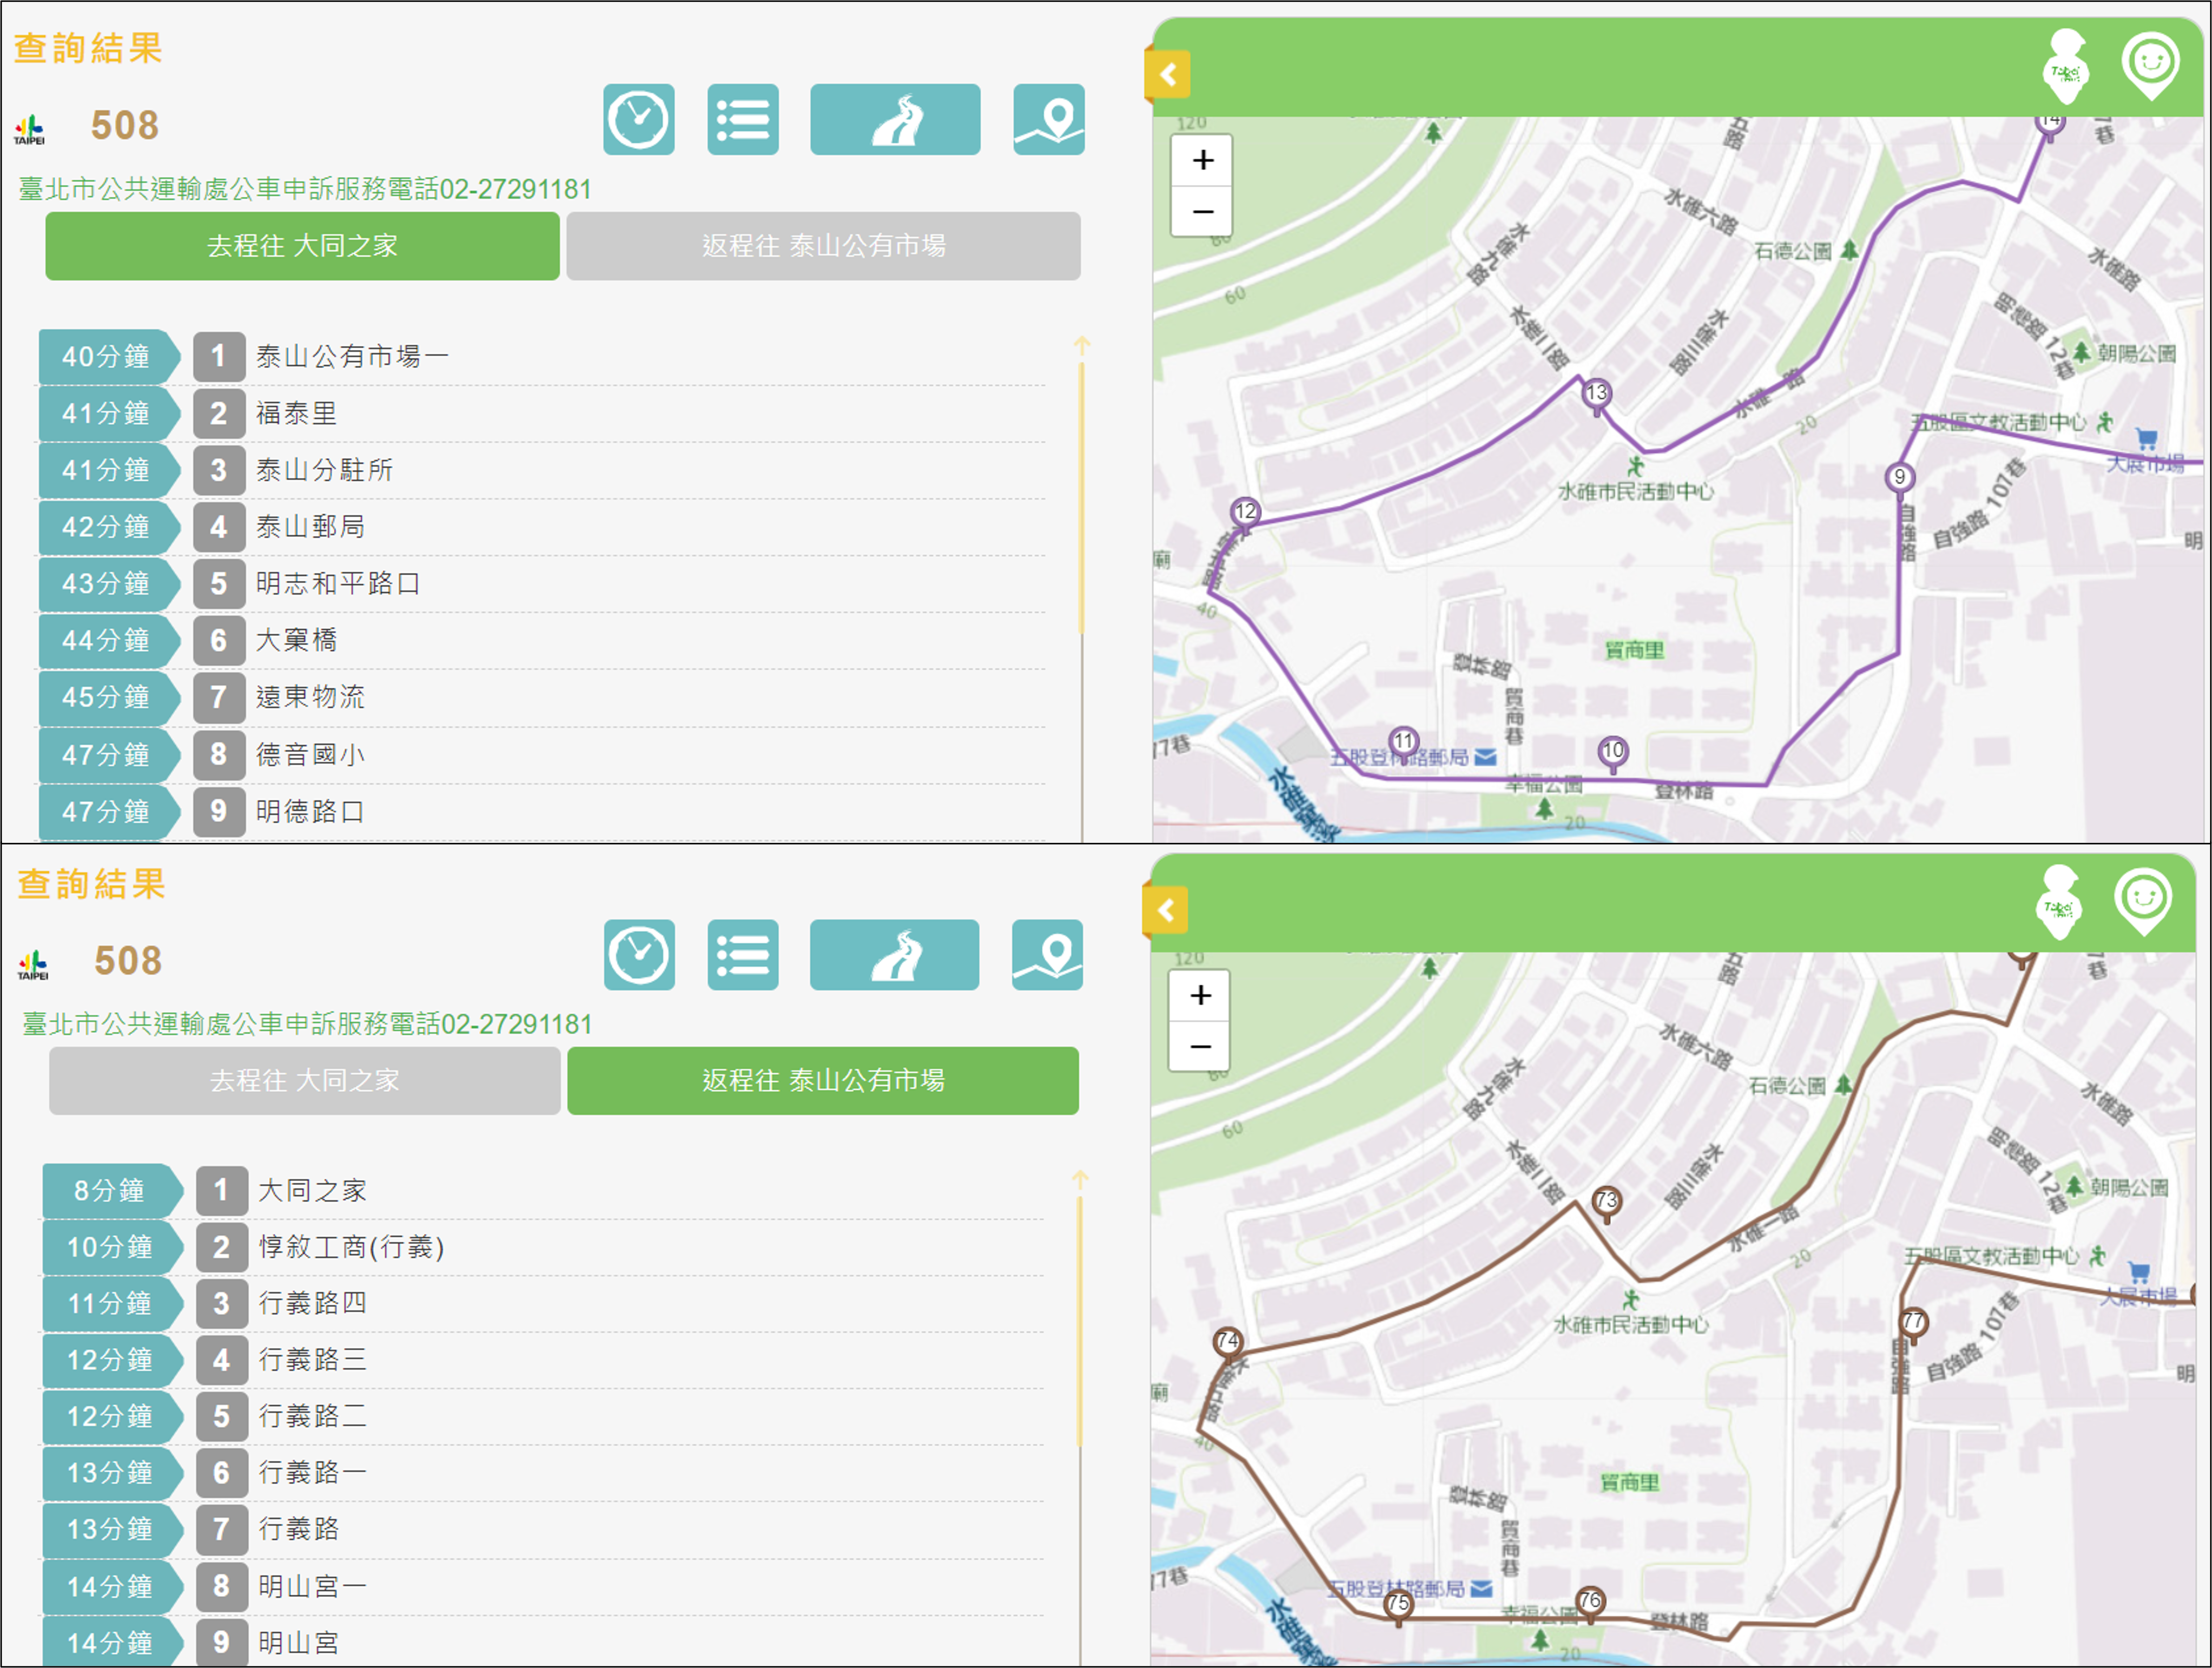Collapse the bottom map with yellow arrow
2212x1668 pixels.
(x=1165, y=910)
